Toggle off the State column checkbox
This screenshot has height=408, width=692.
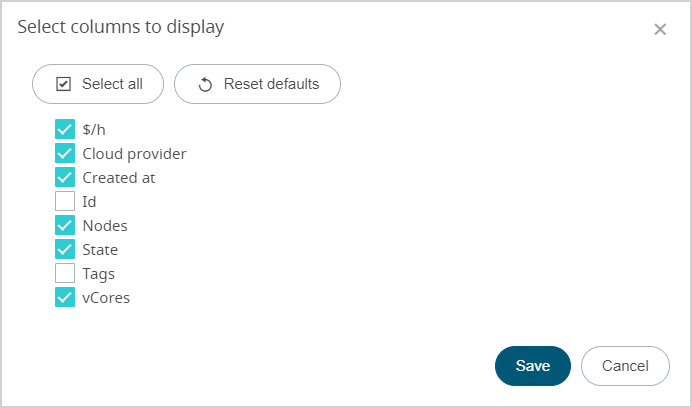tap(65, 249)
